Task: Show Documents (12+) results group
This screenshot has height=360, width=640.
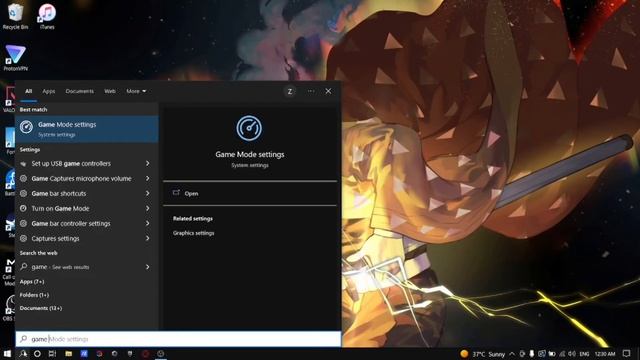Action: tap(41, 308)
